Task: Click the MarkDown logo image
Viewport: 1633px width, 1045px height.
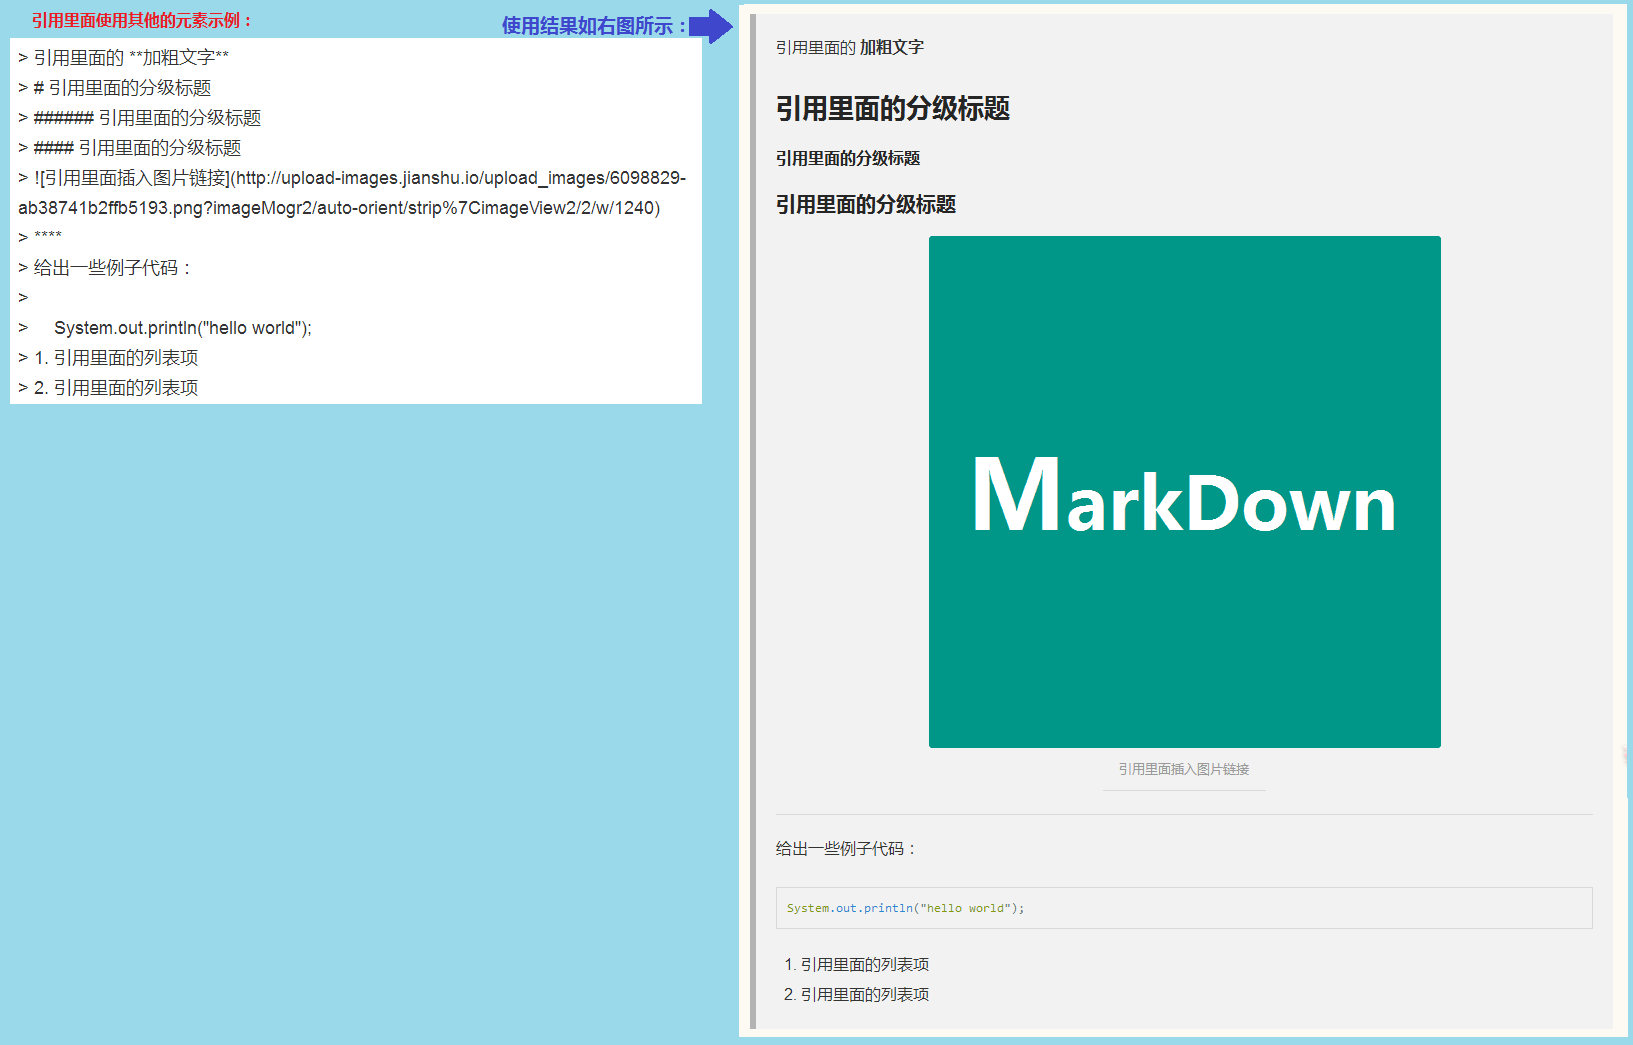Action: 1184,490
